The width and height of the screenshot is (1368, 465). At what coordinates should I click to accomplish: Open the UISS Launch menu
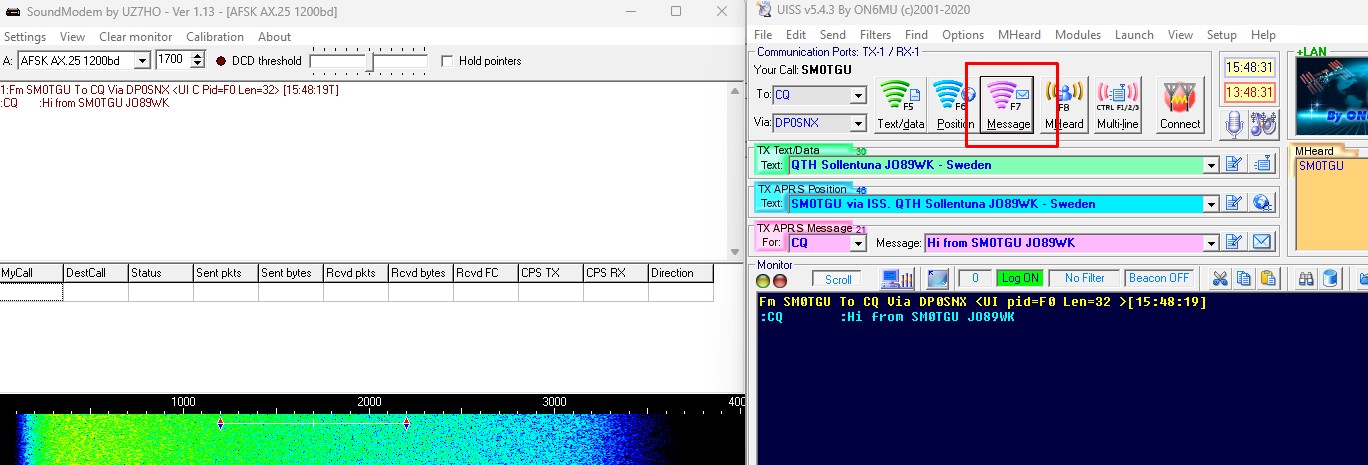click(x=1134, y=35)
